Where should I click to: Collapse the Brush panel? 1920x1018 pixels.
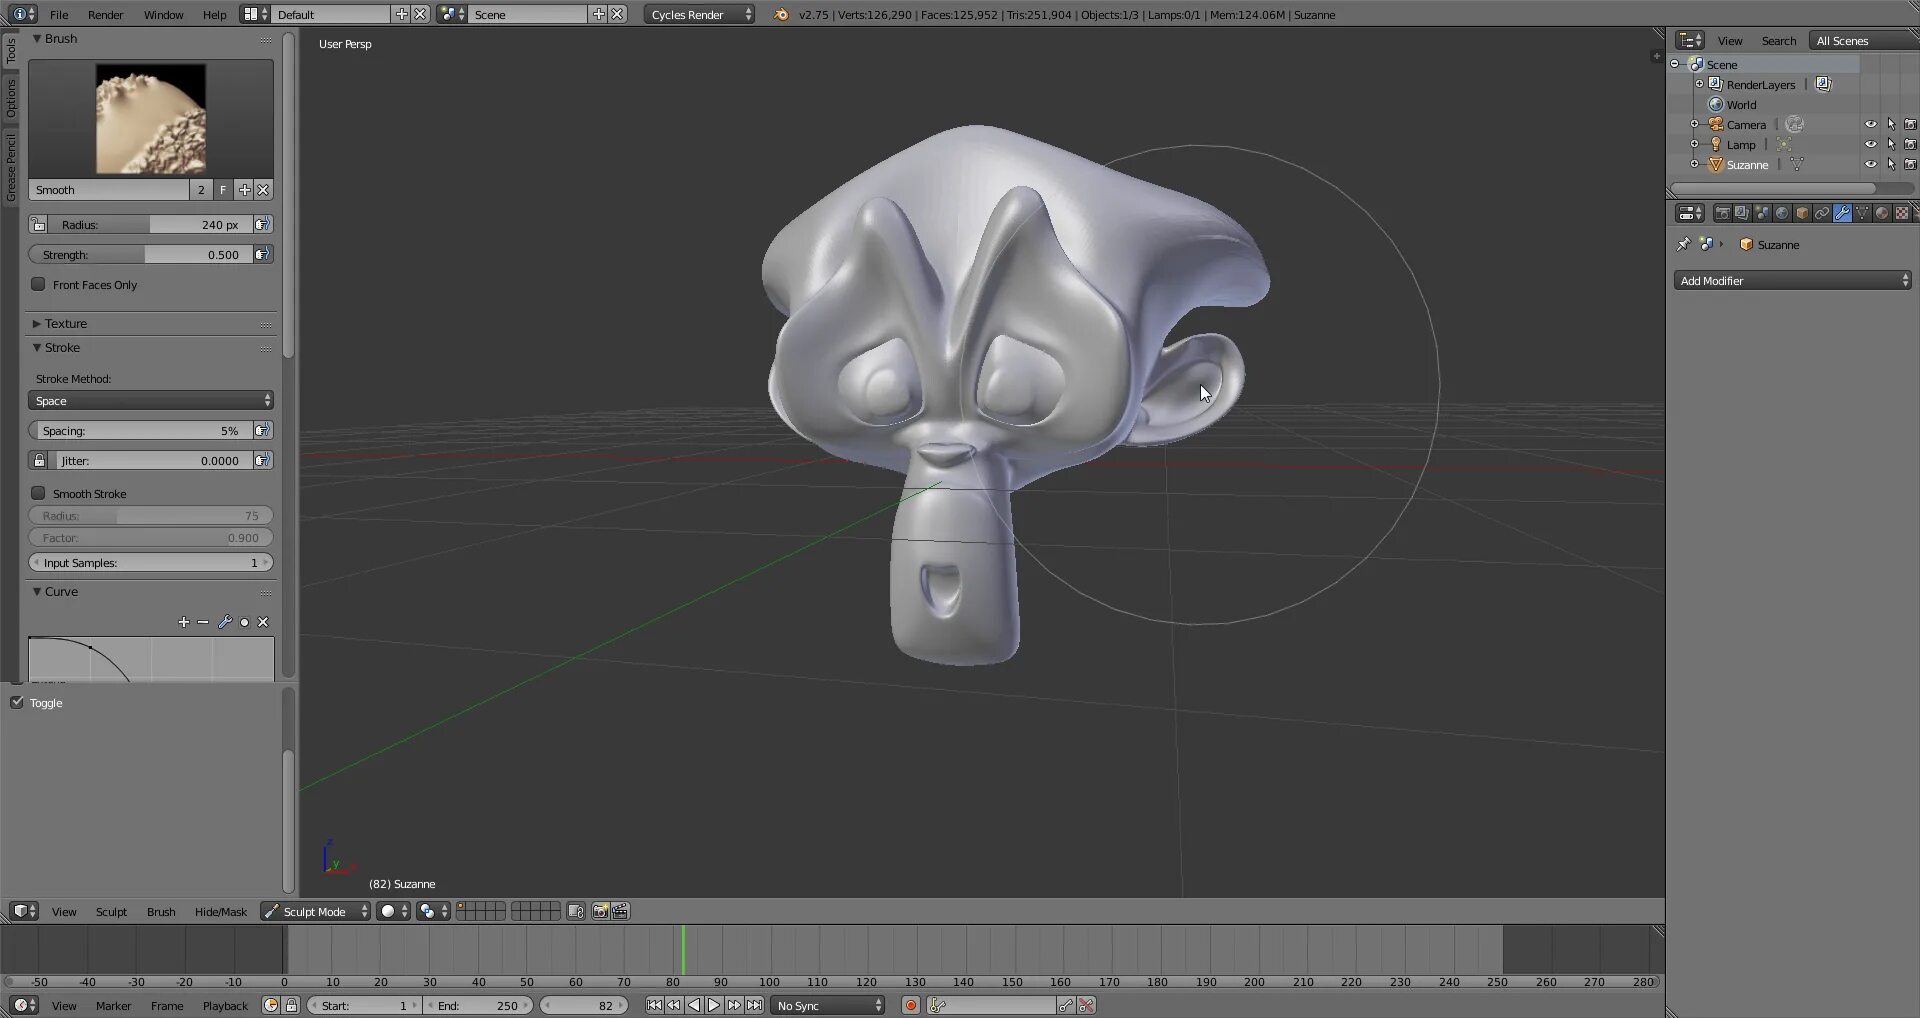click(37, 38)
